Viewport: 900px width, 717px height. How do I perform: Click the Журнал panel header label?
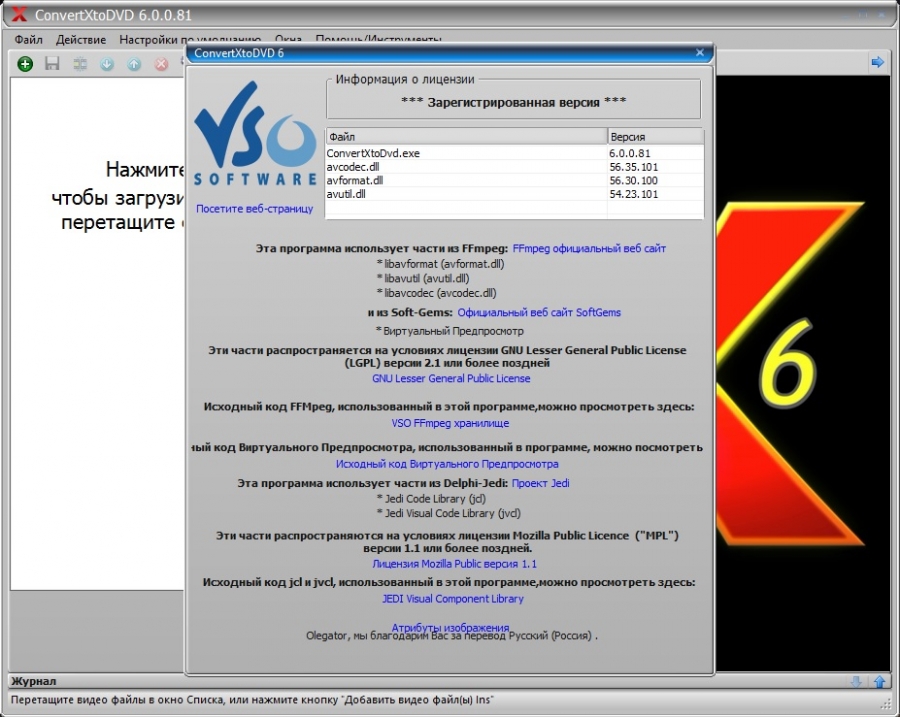(34, 681)
